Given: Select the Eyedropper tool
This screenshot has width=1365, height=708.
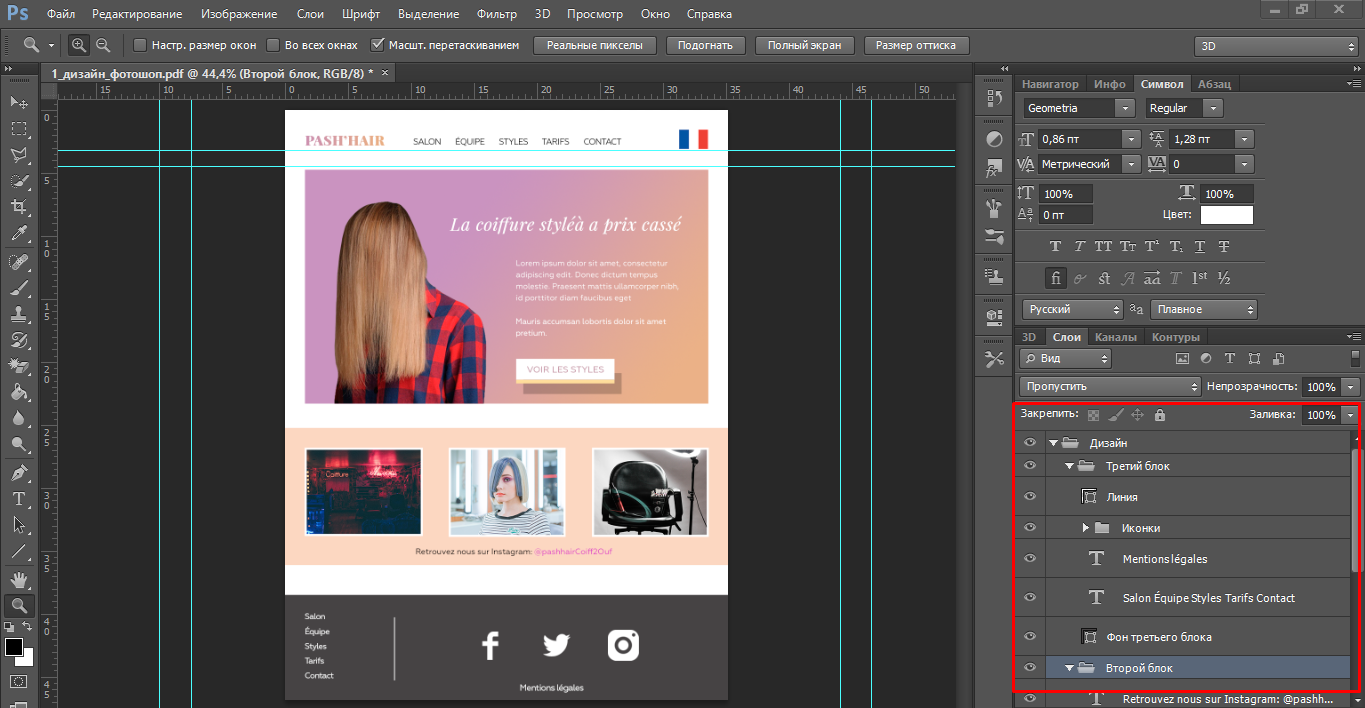Looking at the screenshot, I should coord(18,234).
